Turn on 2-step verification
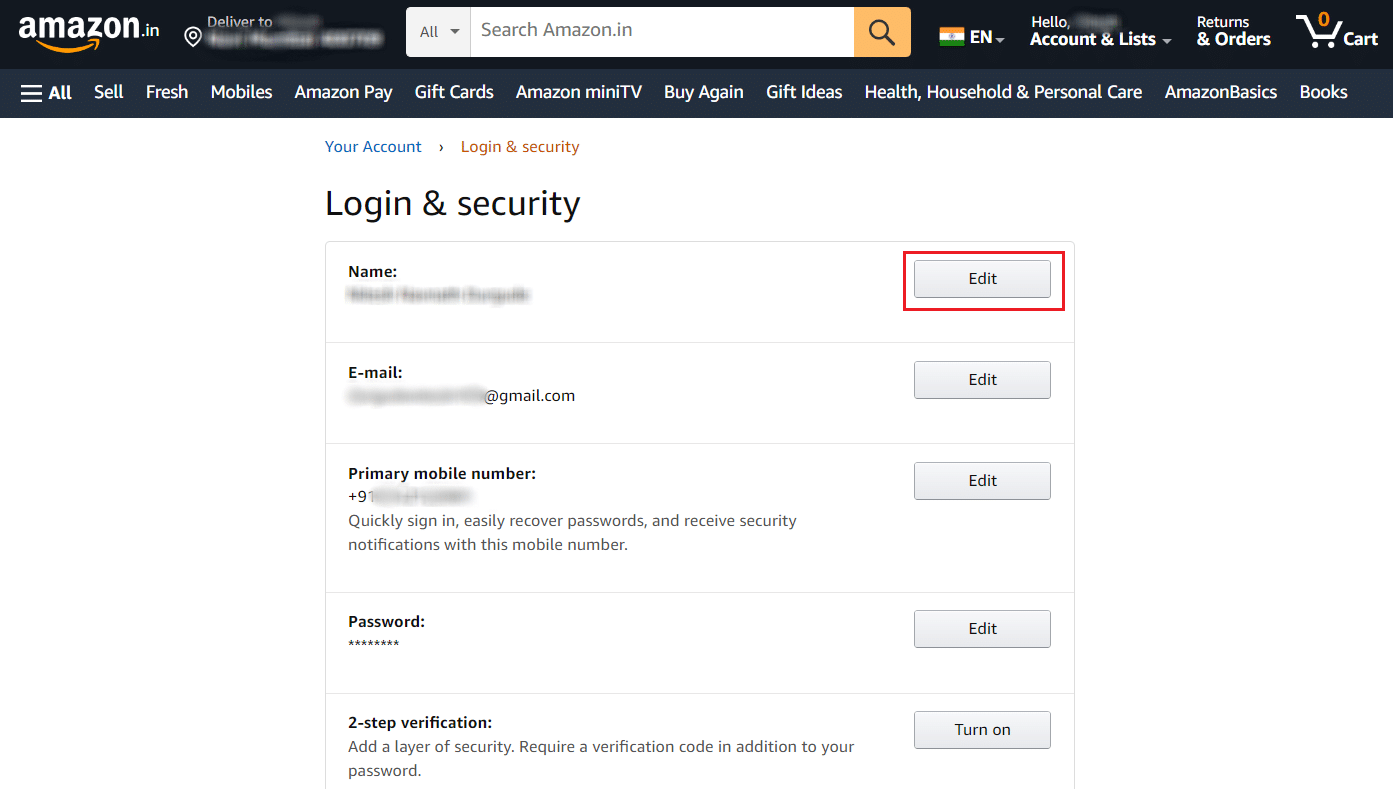This screenshot has height=789, width=1393. point(981,729)
